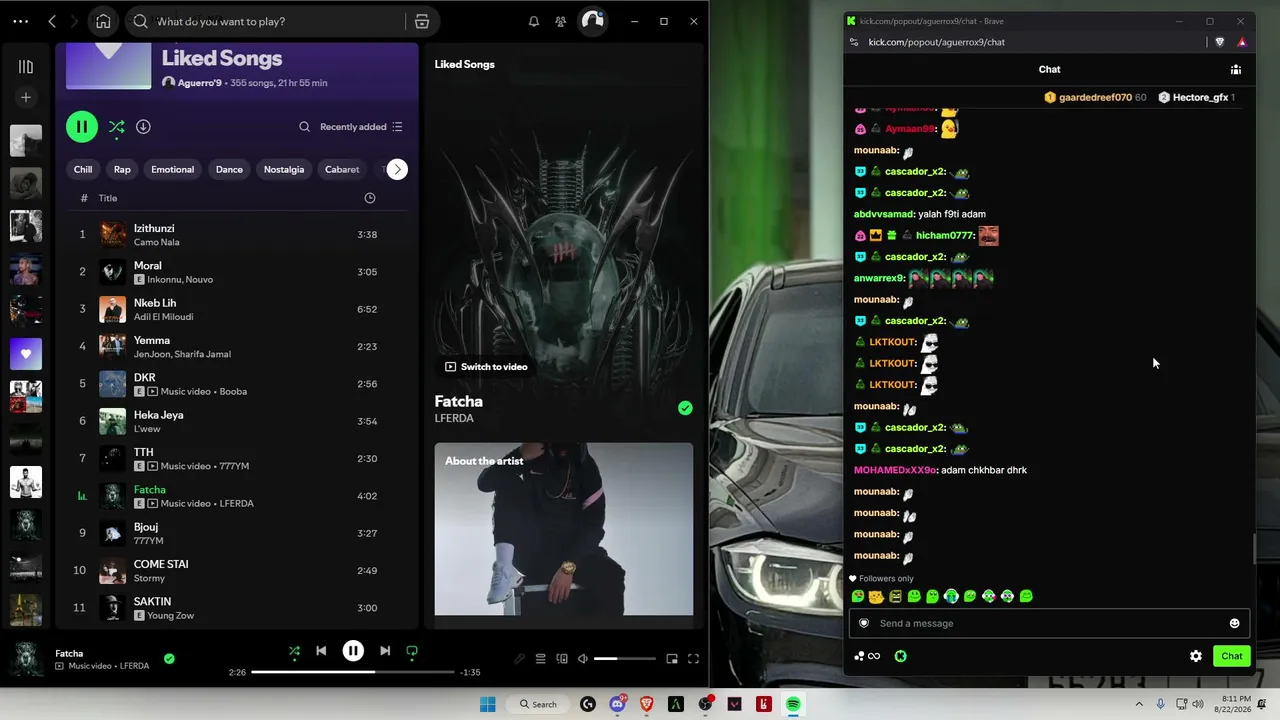Search within Liked Songs

pos(305,127)
